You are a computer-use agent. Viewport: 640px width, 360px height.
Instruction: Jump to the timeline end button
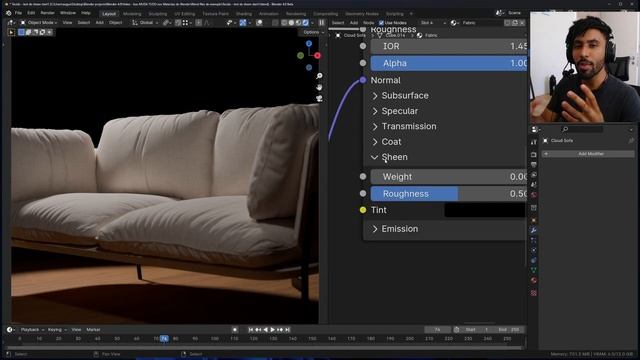(x=287, y=329)
